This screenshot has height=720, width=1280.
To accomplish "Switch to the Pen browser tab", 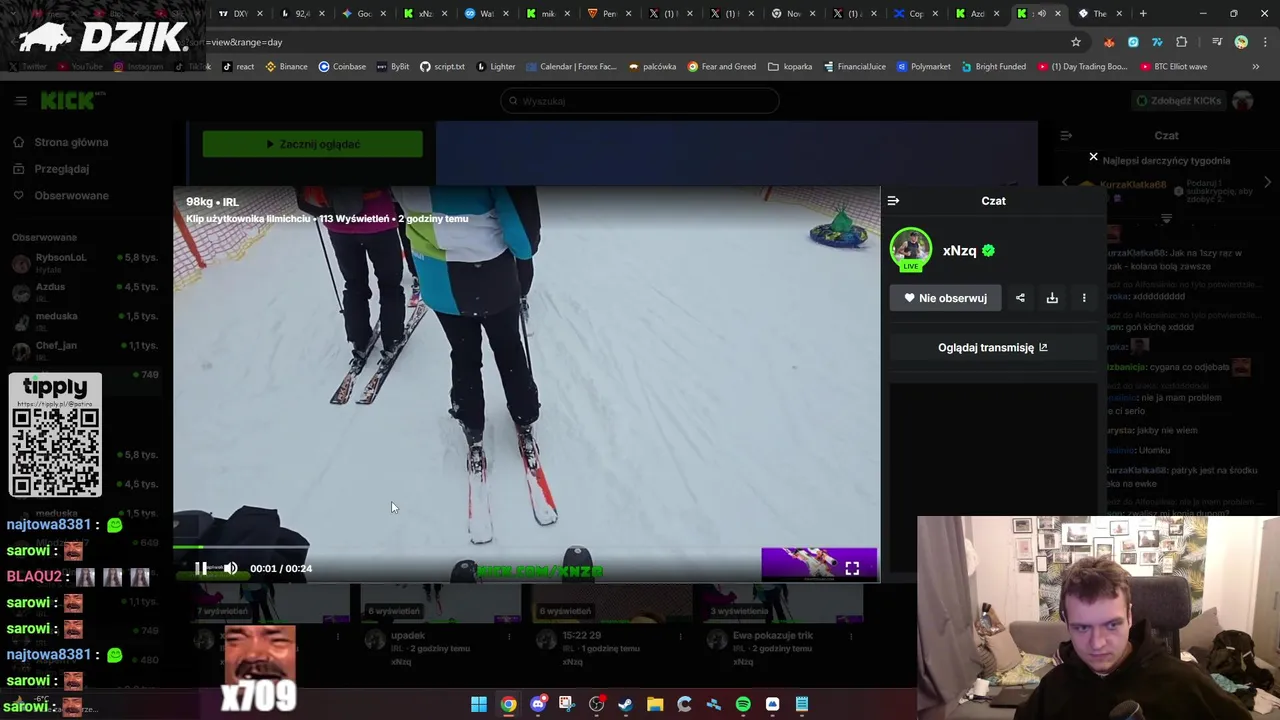I will (609, 13).
